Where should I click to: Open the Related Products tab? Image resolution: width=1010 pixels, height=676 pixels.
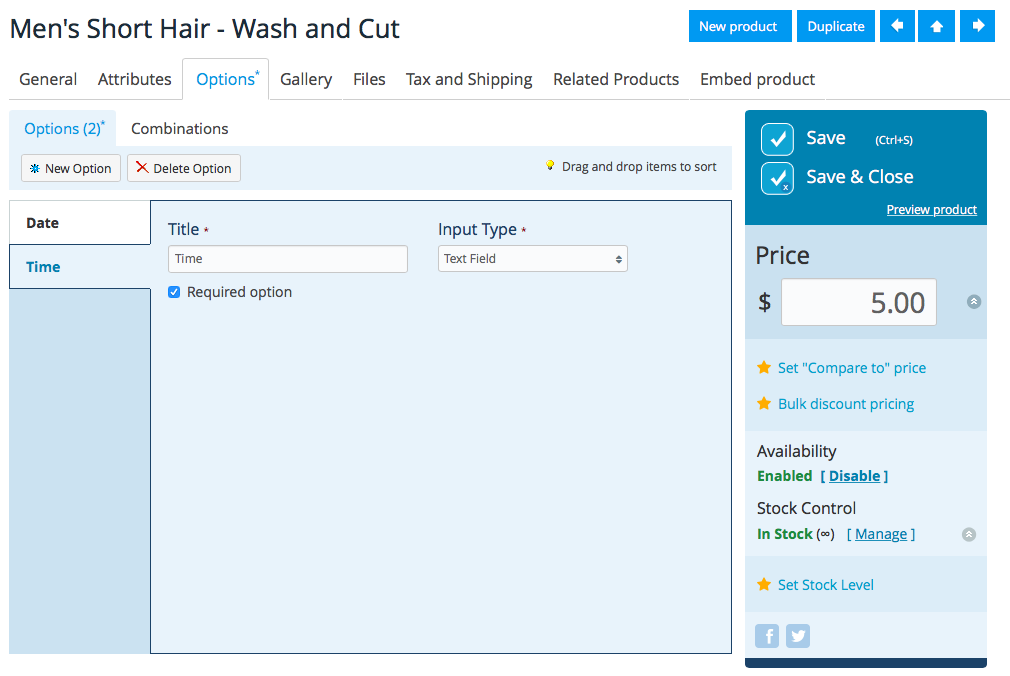(x=616, y=79)
